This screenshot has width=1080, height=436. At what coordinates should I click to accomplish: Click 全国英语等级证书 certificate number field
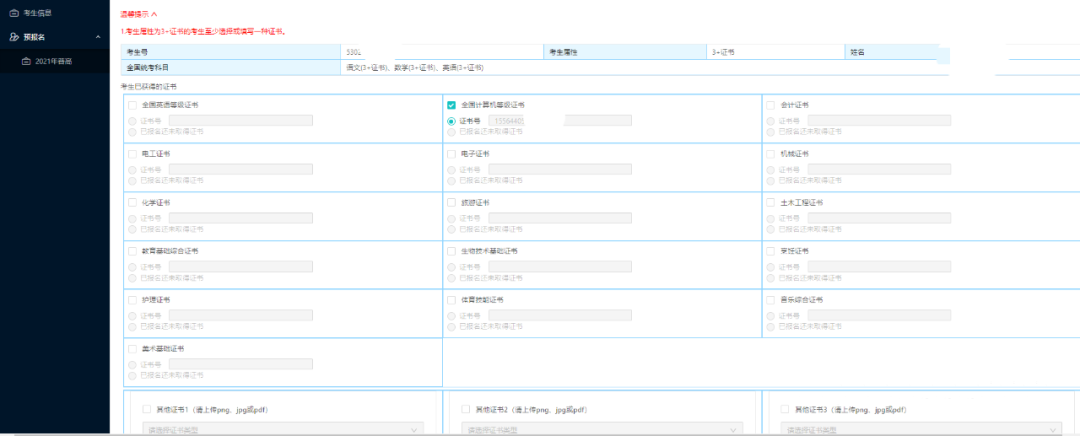pos(240,121)
